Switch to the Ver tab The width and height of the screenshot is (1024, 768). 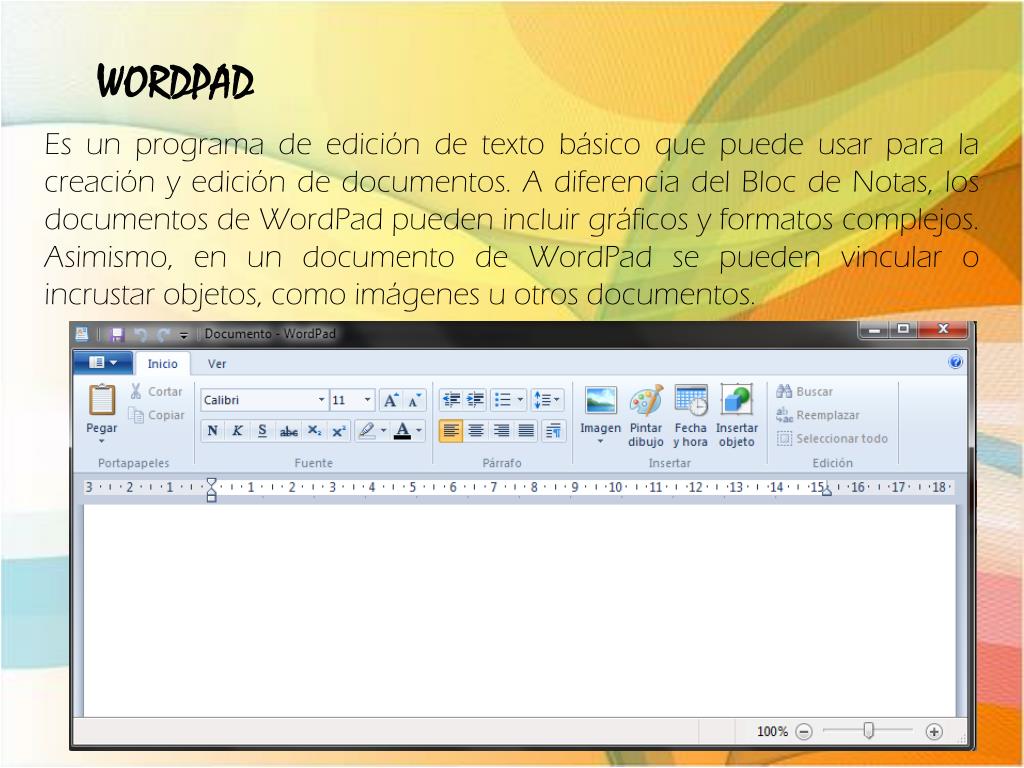[217, 364]
